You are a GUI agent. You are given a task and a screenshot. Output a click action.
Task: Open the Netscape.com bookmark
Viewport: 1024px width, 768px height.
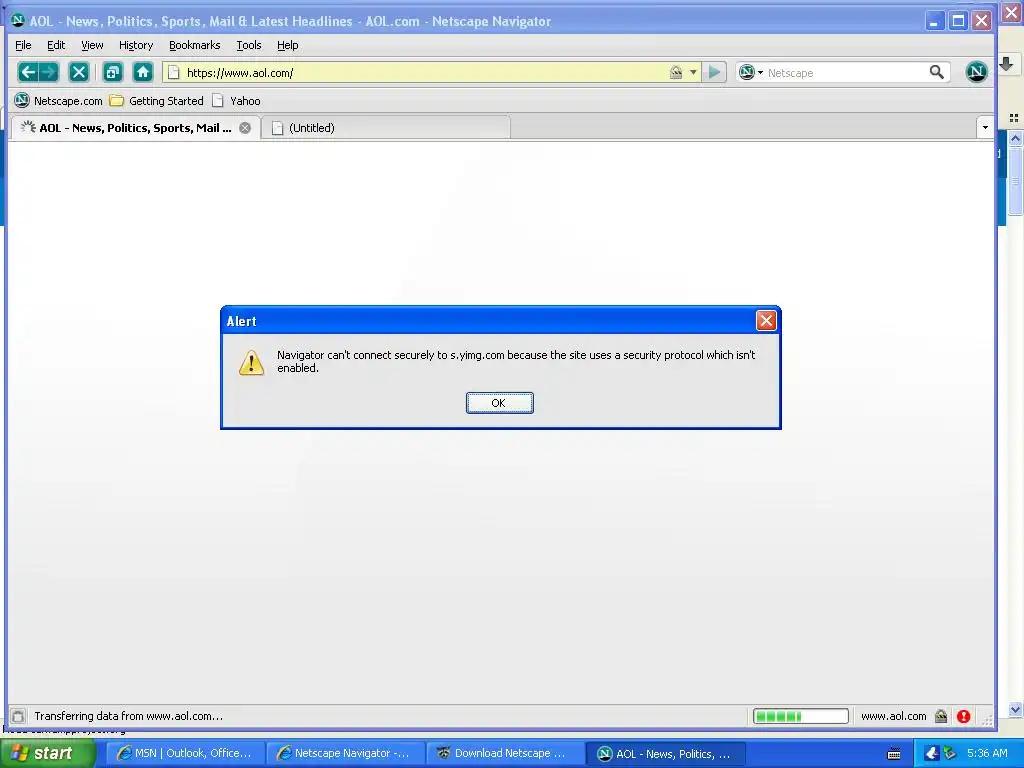tap(59, 101)
